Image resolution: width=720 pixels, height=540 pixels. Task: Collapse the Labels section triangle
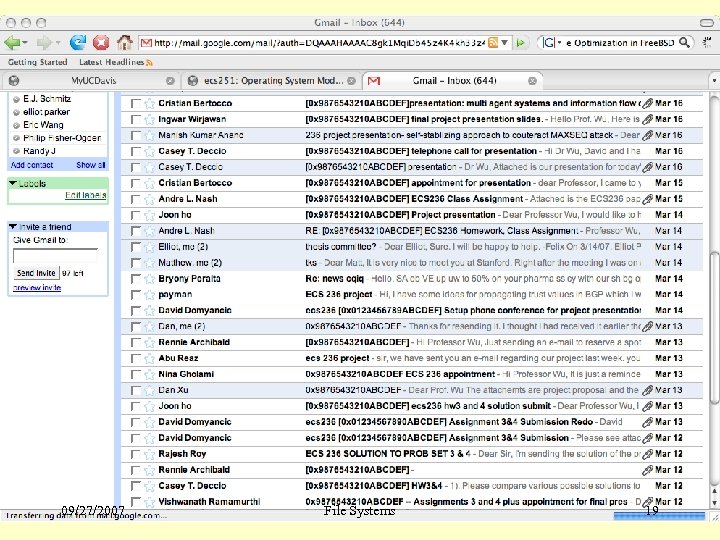[x=13, y=184]
